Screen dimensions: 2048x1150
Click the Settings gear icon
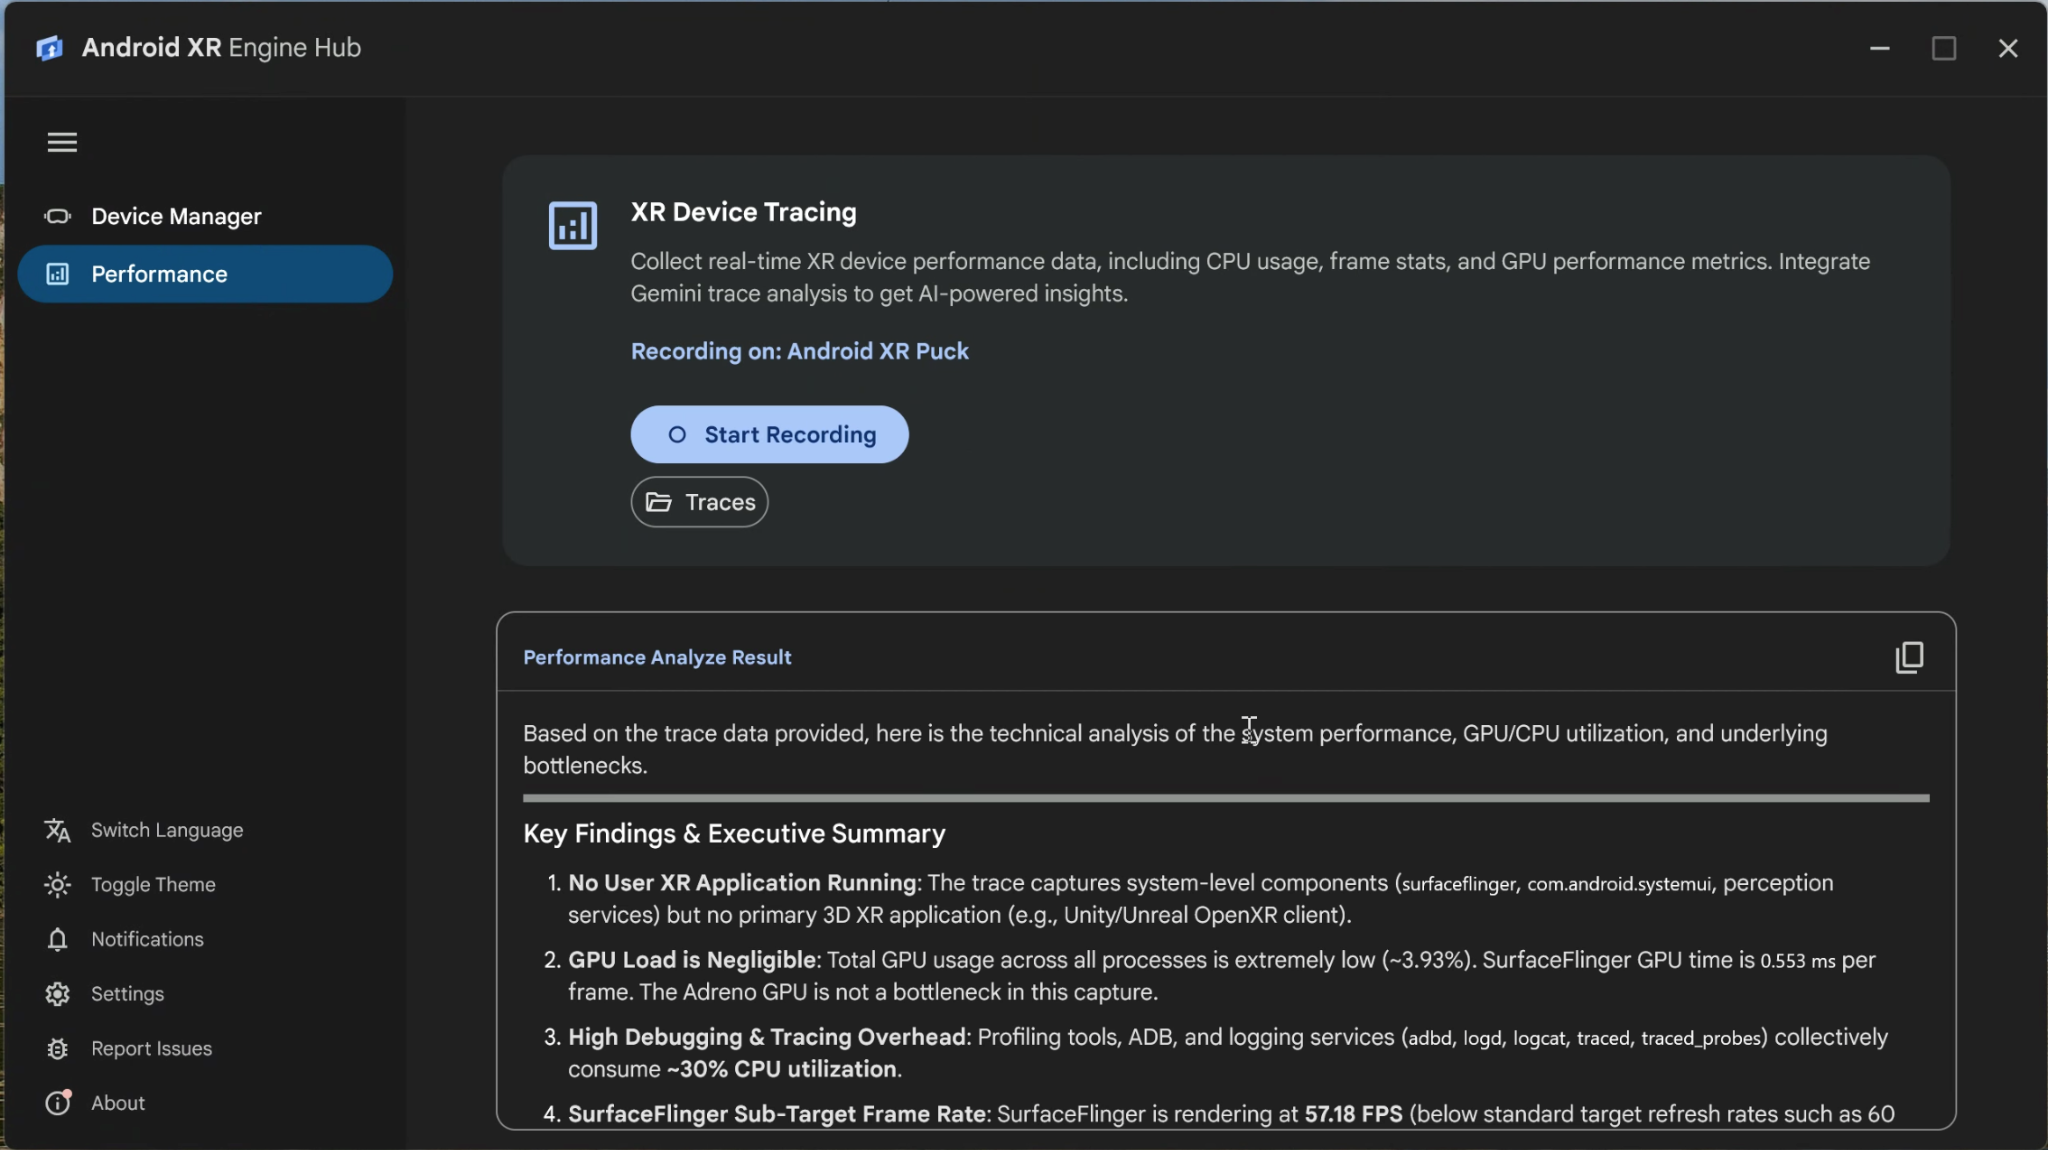click(x=58, y=993)
